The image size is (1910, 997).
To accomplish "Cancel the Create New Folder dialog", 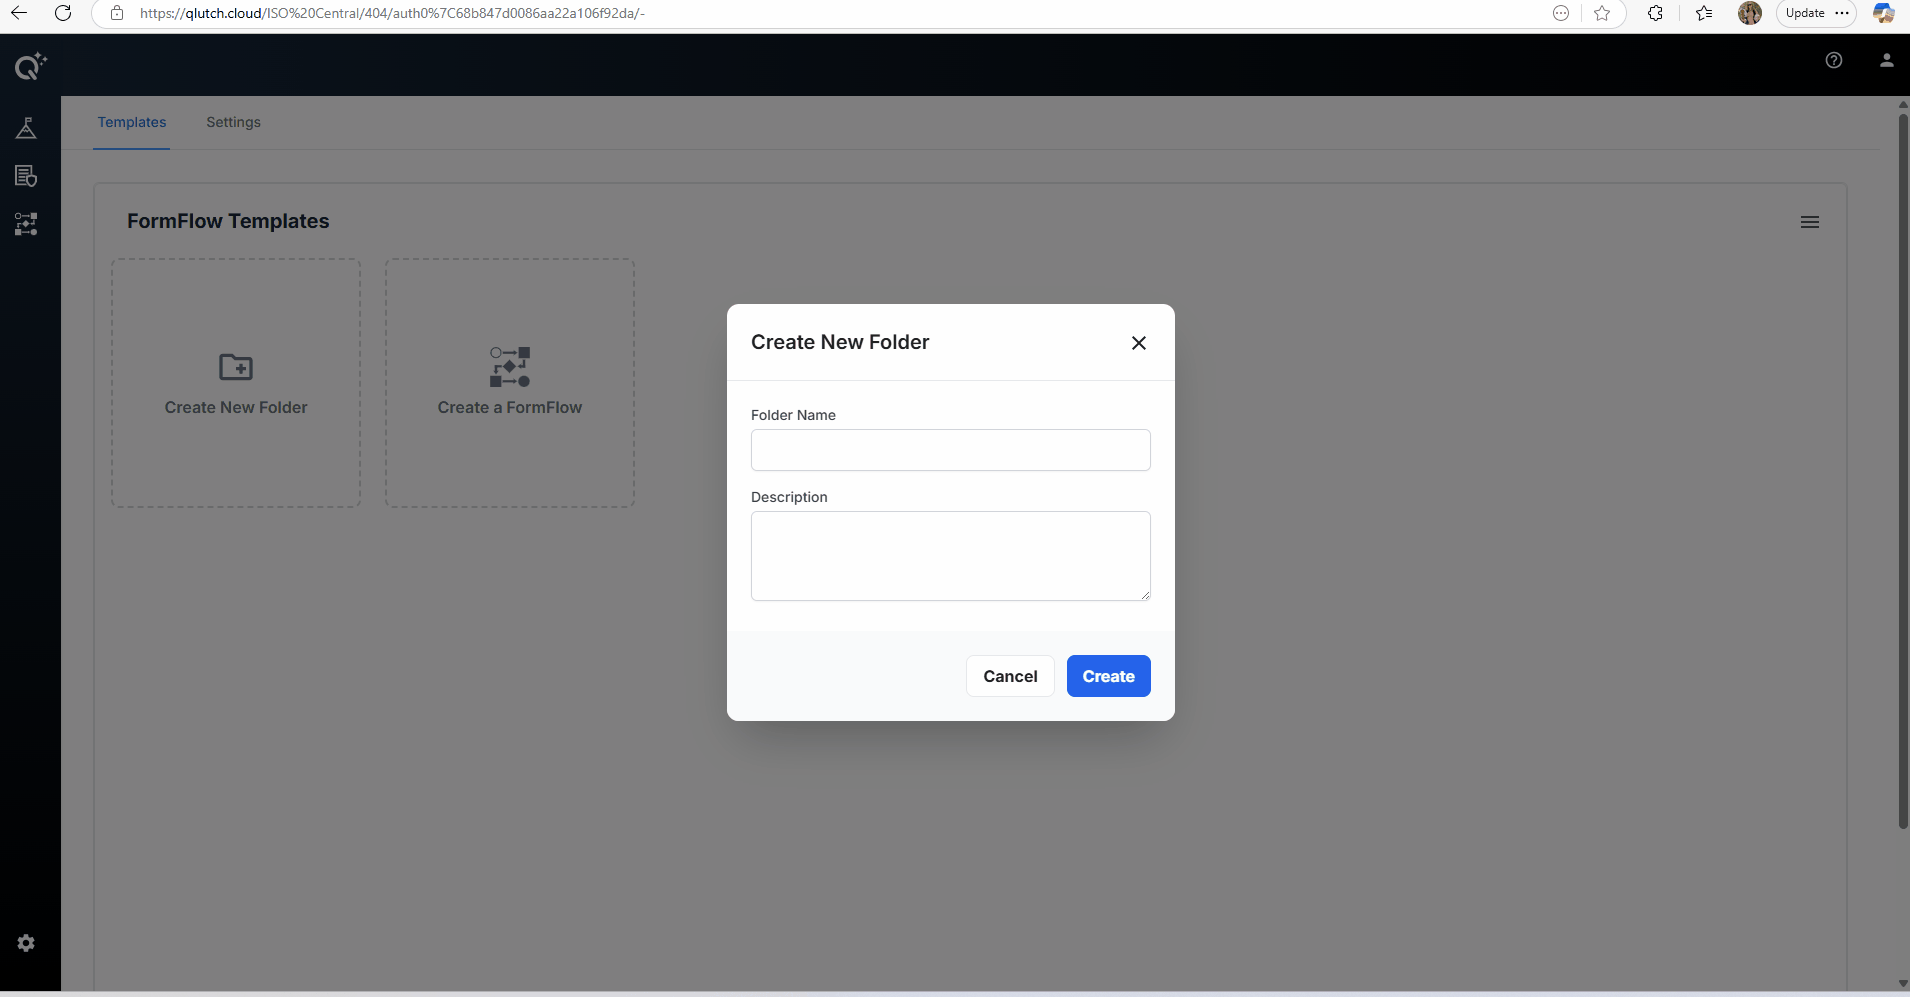I will [1009, 676].
